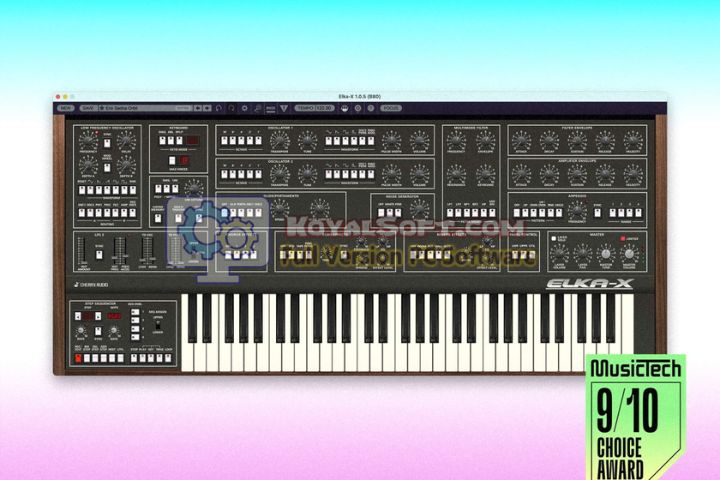Click the help question mark icon

coord(371,108)
